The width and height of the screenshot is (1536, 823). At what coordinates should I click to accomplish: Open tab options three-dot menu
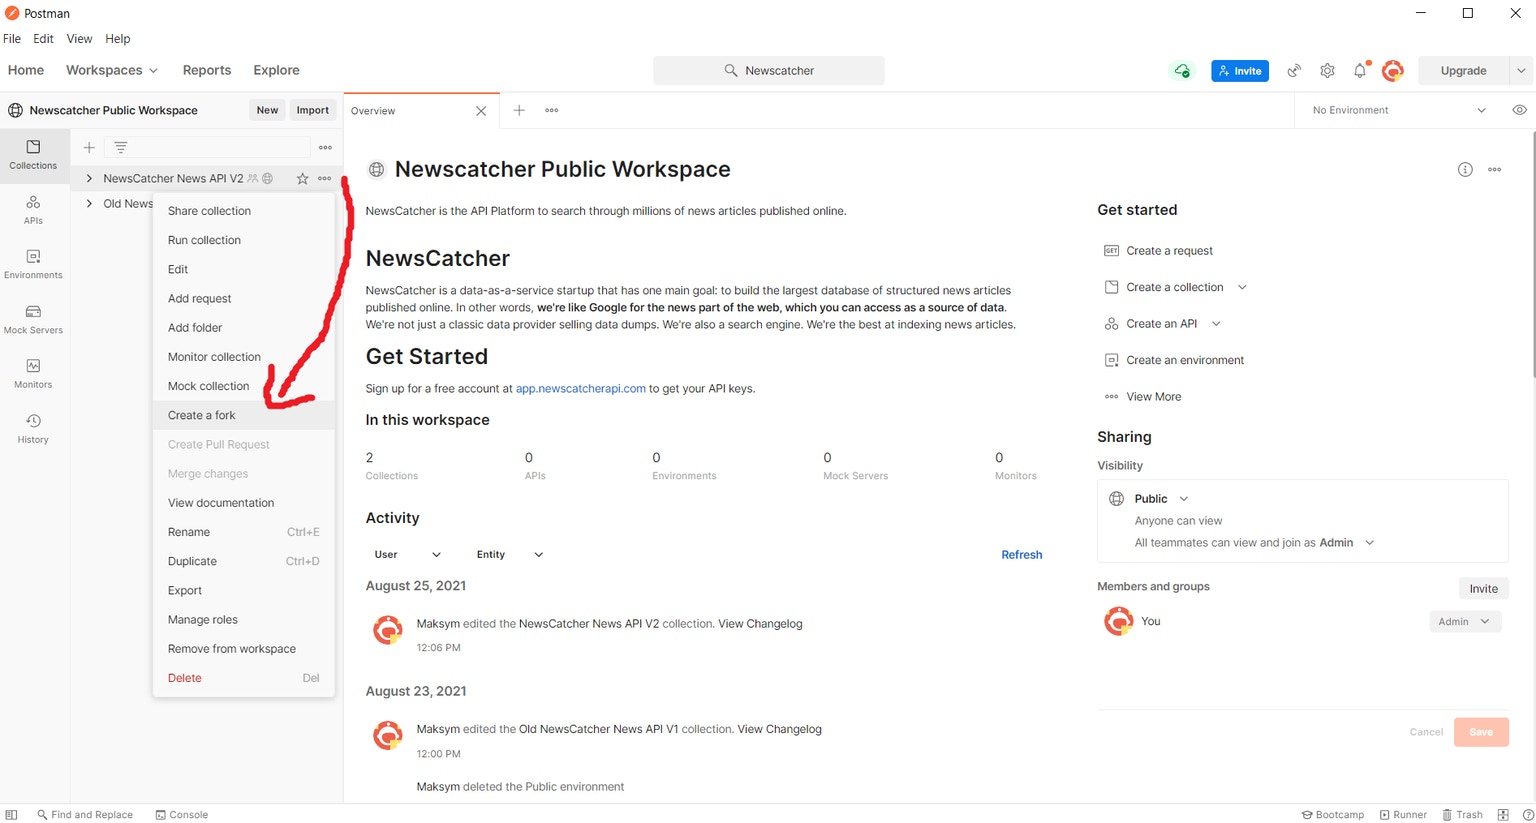click(552, 110)
